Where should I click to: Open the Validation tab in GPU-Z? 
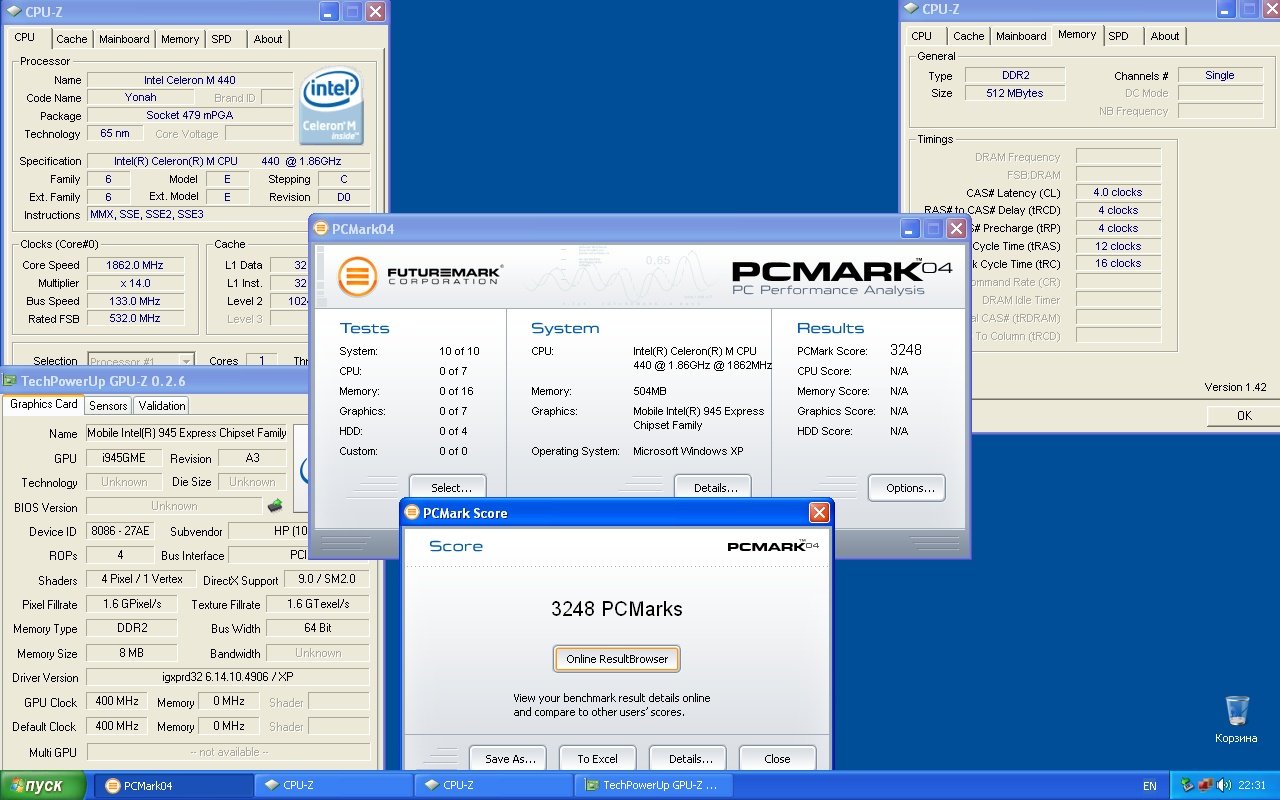tap(161, 405)
